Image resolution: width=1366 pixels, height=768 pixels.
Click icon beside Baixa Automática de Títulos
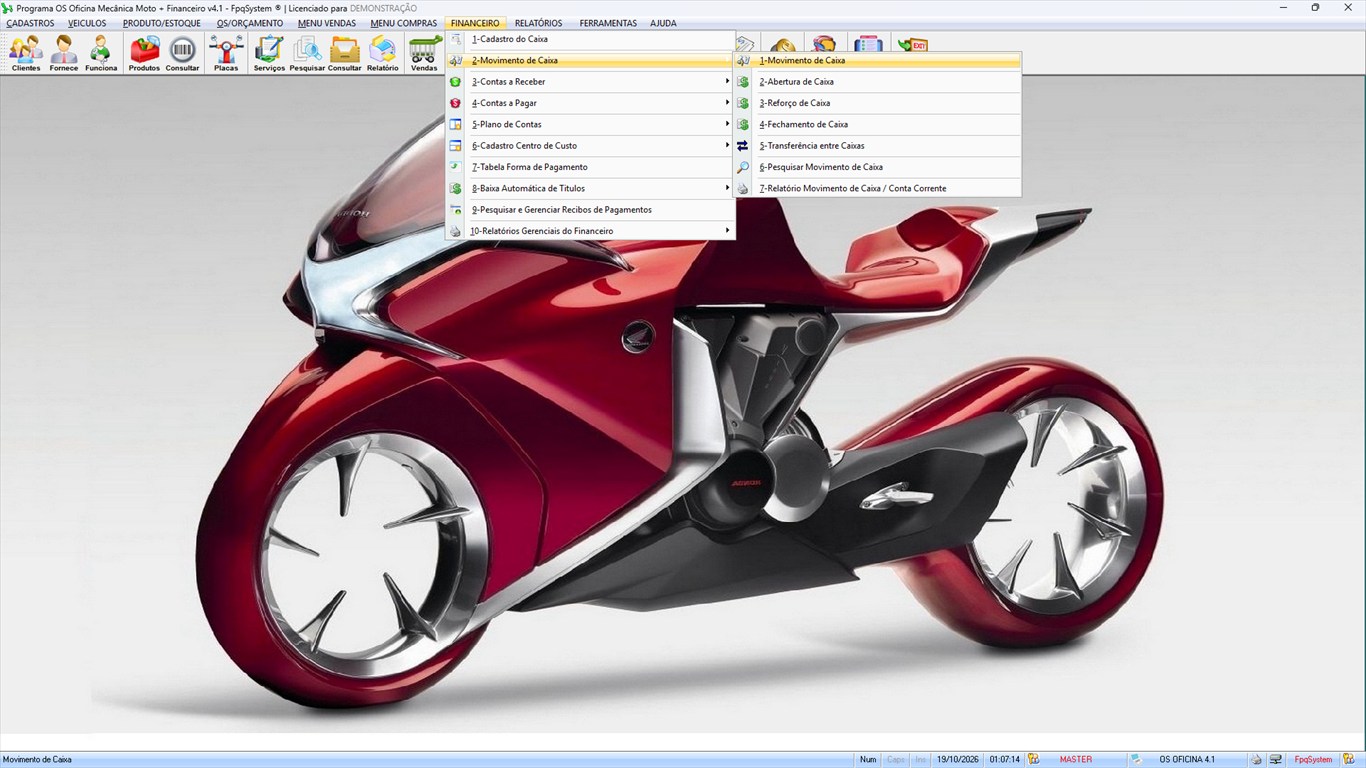(x=455, y=188)
